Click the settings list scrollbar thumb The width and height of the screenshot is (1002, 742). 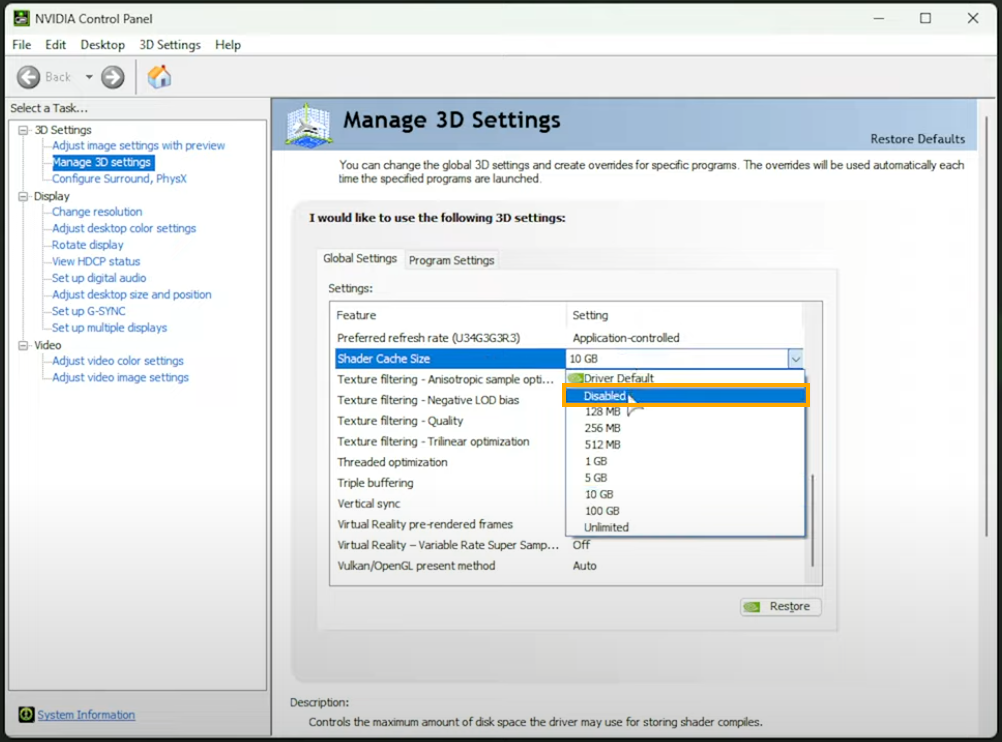(x=813, y=520)
